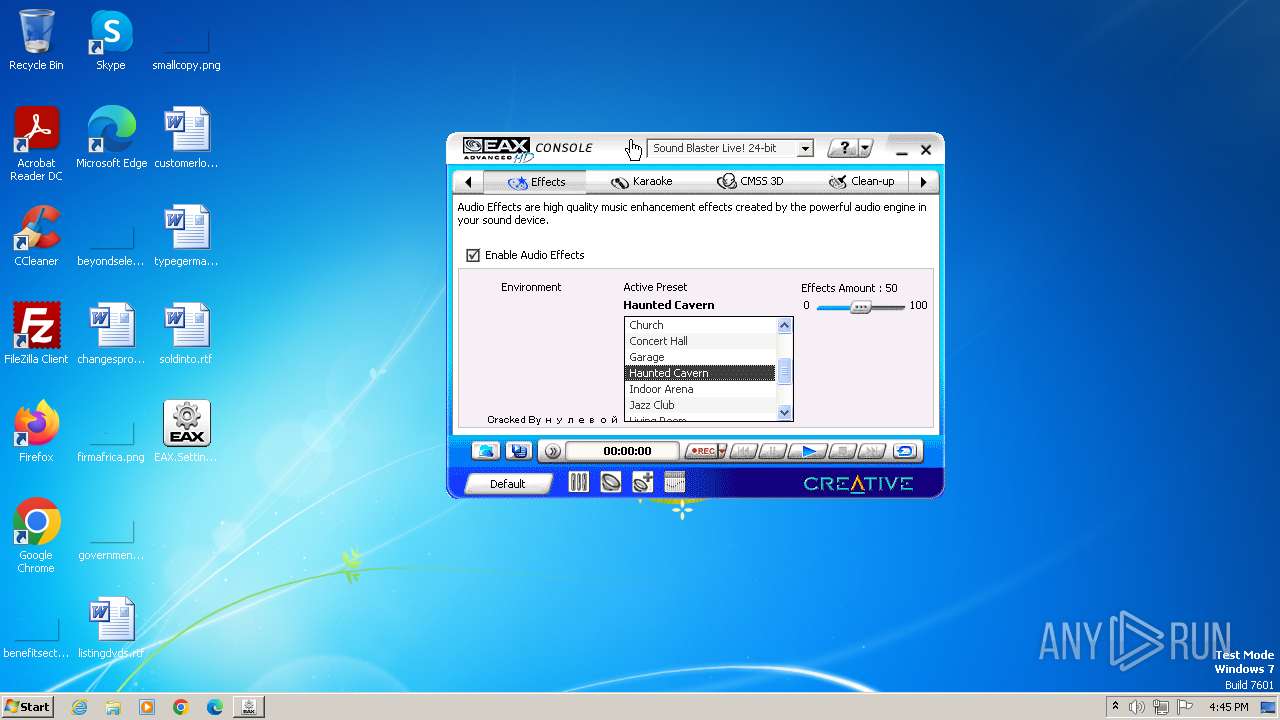This screenshot has height=720, width=1280.
Task: Open the CCleaner desktop shortcut
Action: pos(36,235)
